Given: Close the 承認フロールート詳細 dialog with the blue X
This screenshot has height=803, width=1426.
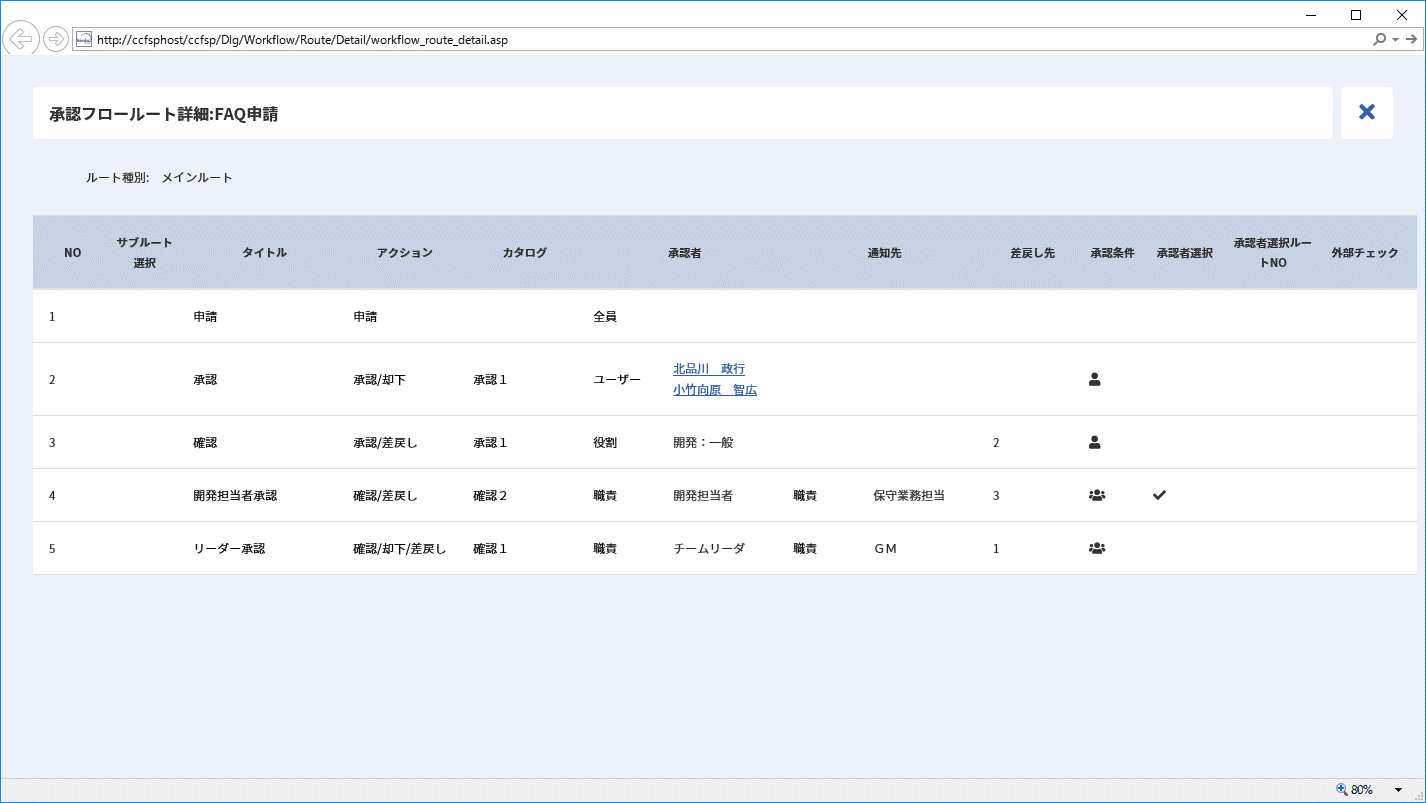Looking at the screenshot, I should coord(1367,112).
